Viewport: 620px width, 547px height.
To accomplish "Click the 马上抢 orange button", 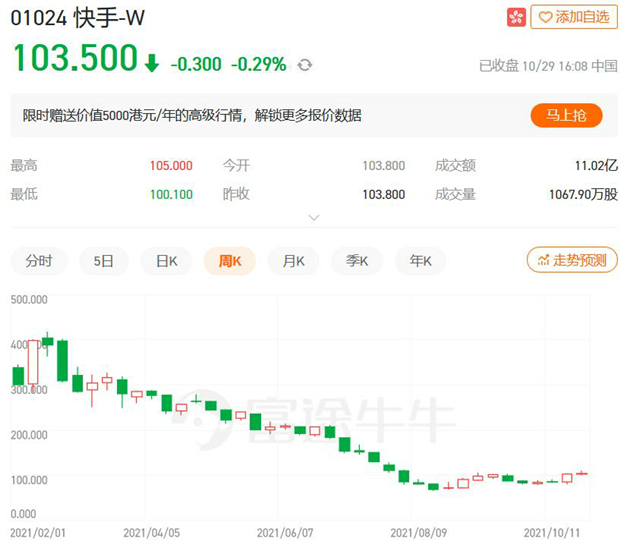I will coord(566,115).
